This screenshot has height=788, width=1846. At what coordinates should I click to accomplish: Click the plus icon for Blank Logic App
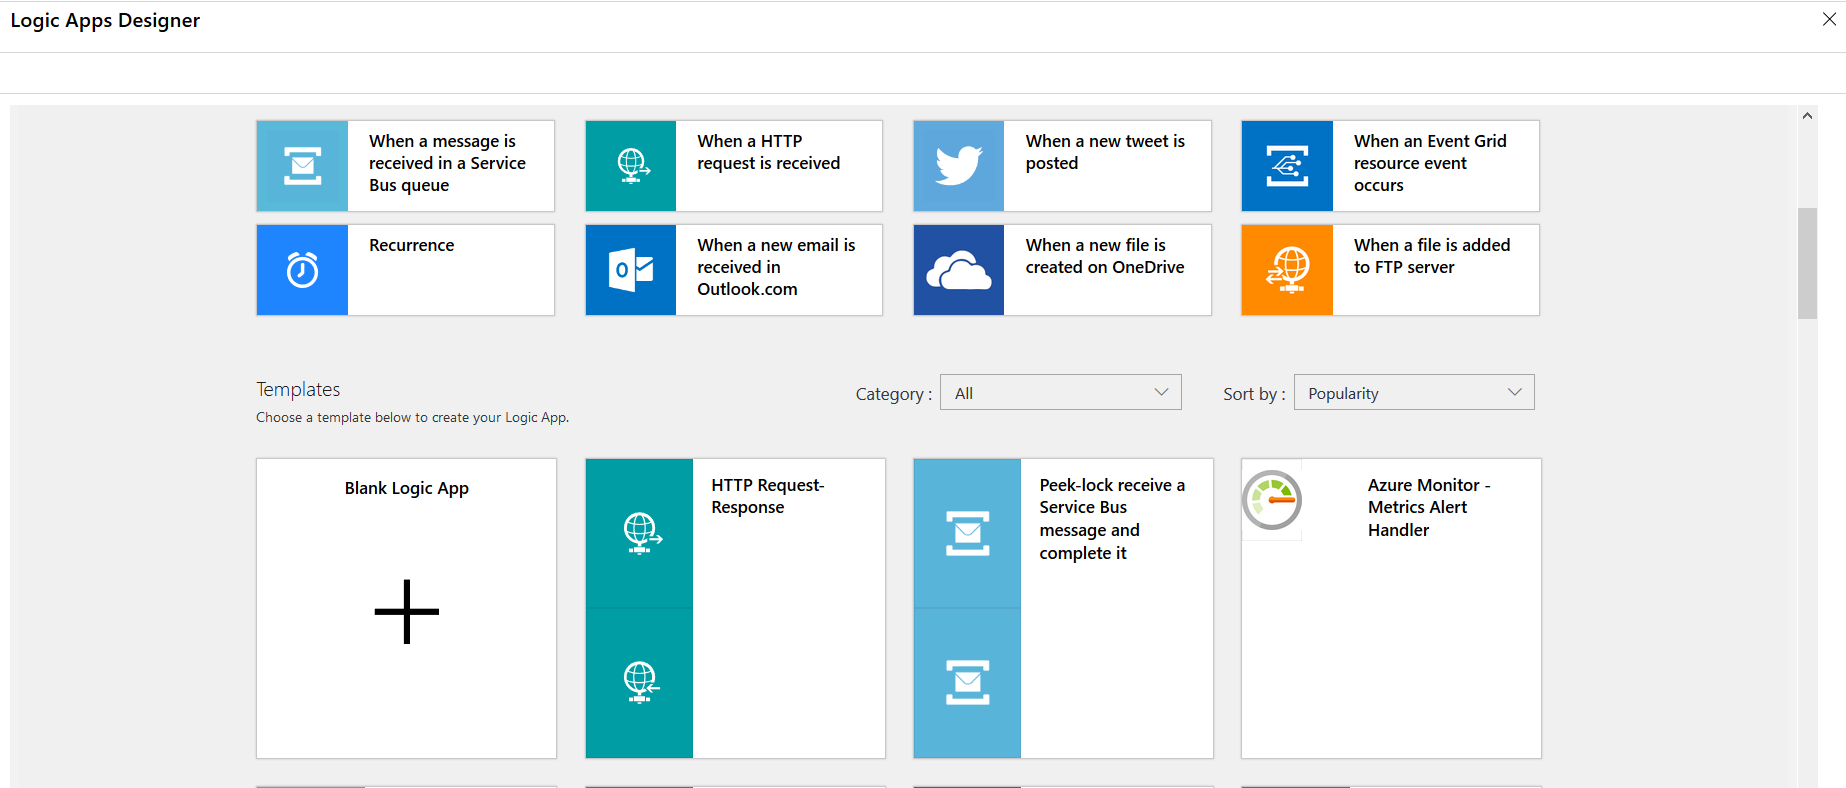tap(407, 611)
